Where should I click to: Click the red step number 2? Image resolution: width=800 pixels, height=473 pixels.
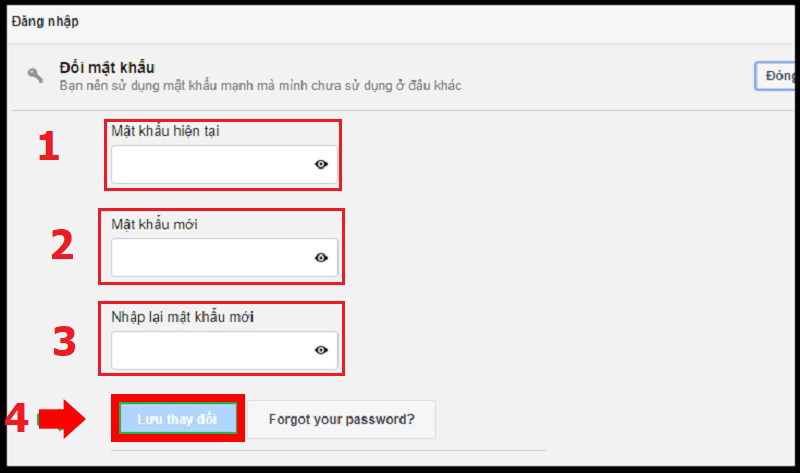[x=62, y=245]
